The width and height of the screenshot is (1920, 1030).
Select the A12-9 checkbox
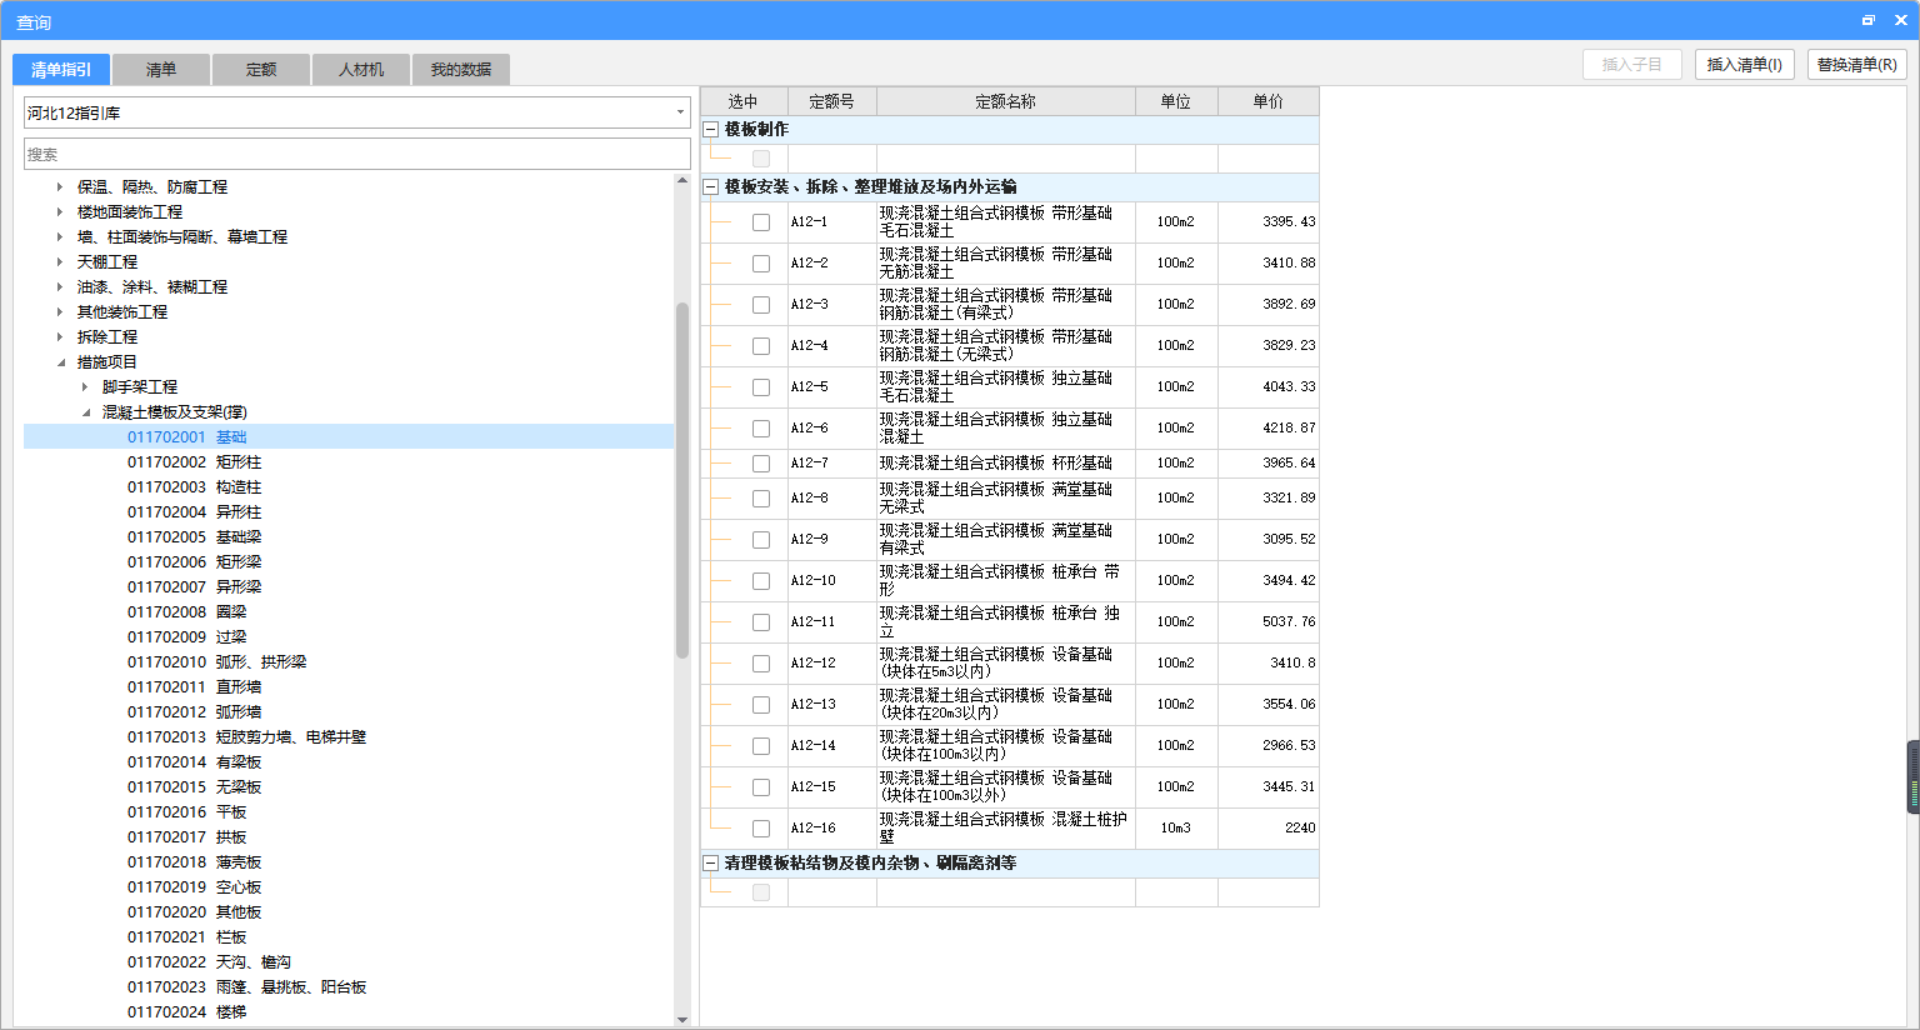pyautogui.click(x=761, y=539)
